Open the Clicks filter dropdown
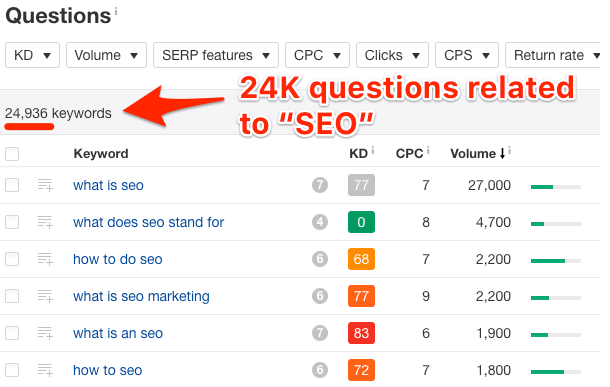Viewport: 610px width, 387px height. [392, 55]
